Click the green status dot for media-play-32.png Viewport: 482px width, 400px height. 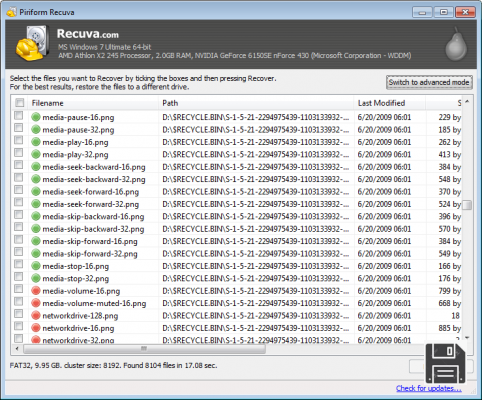click(36, 154)
